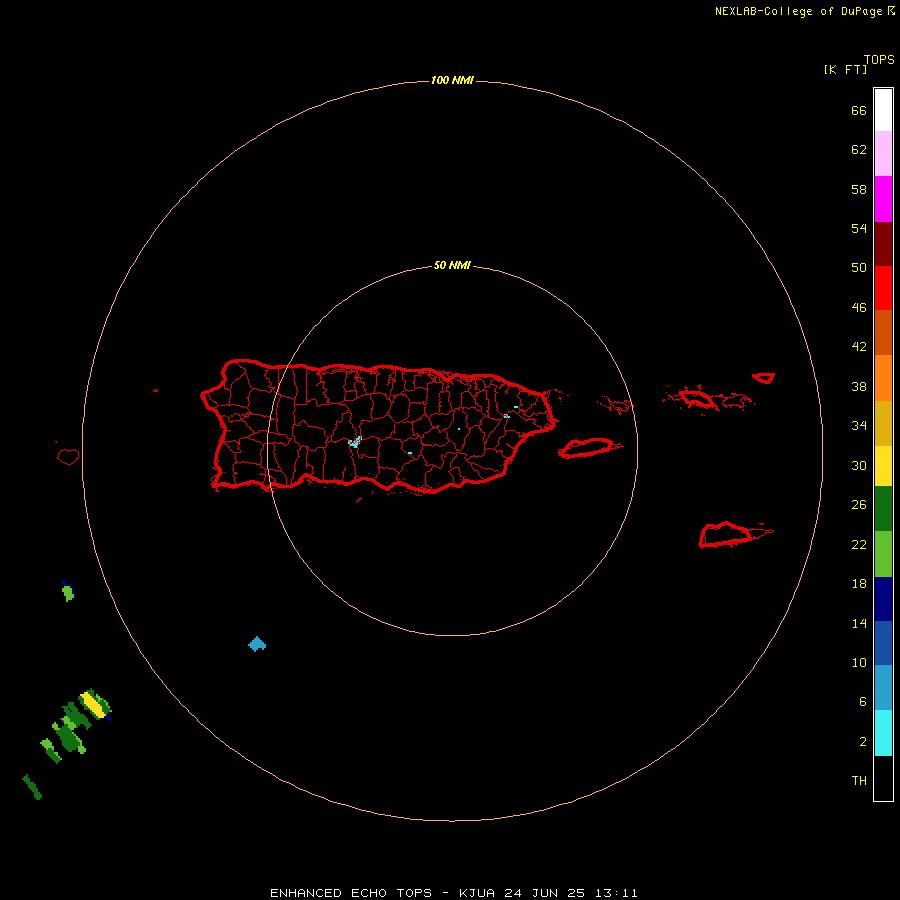This screenshot has width=900, height=900.
Task: Click the '10' legend value
Action: (859, 662)
